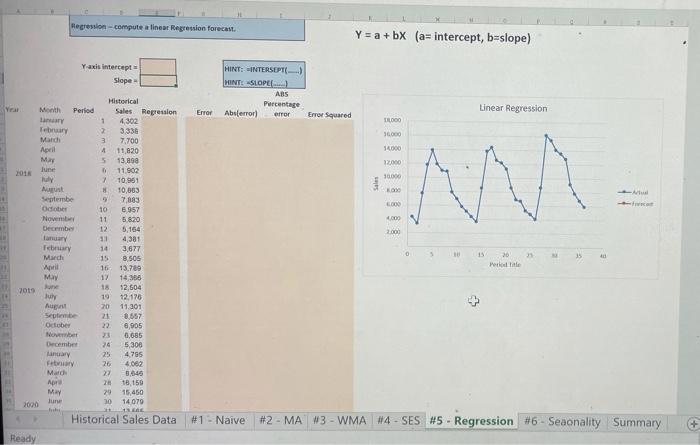
Task: Select the #3 - WMA sheet tab
Action: pyautogui.click(x=339, y=420)
